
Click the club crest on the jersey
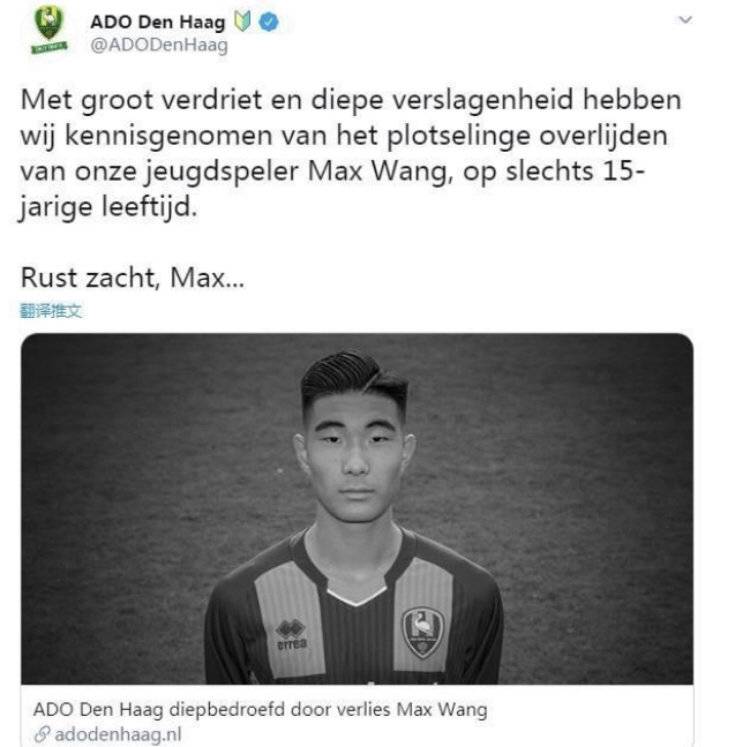point(422,633)
